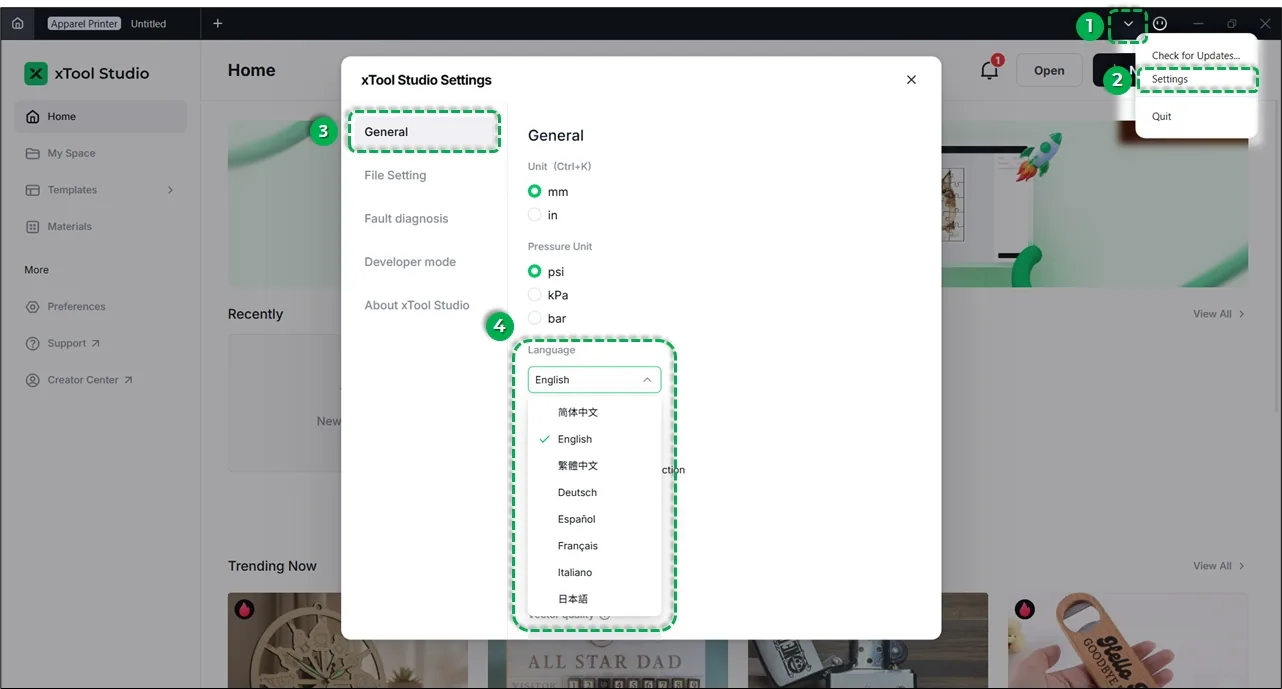The height and width of the screenshot is (689, 1282).
Task: Select the mm unit radio button
Action: [x=535, y=191]
